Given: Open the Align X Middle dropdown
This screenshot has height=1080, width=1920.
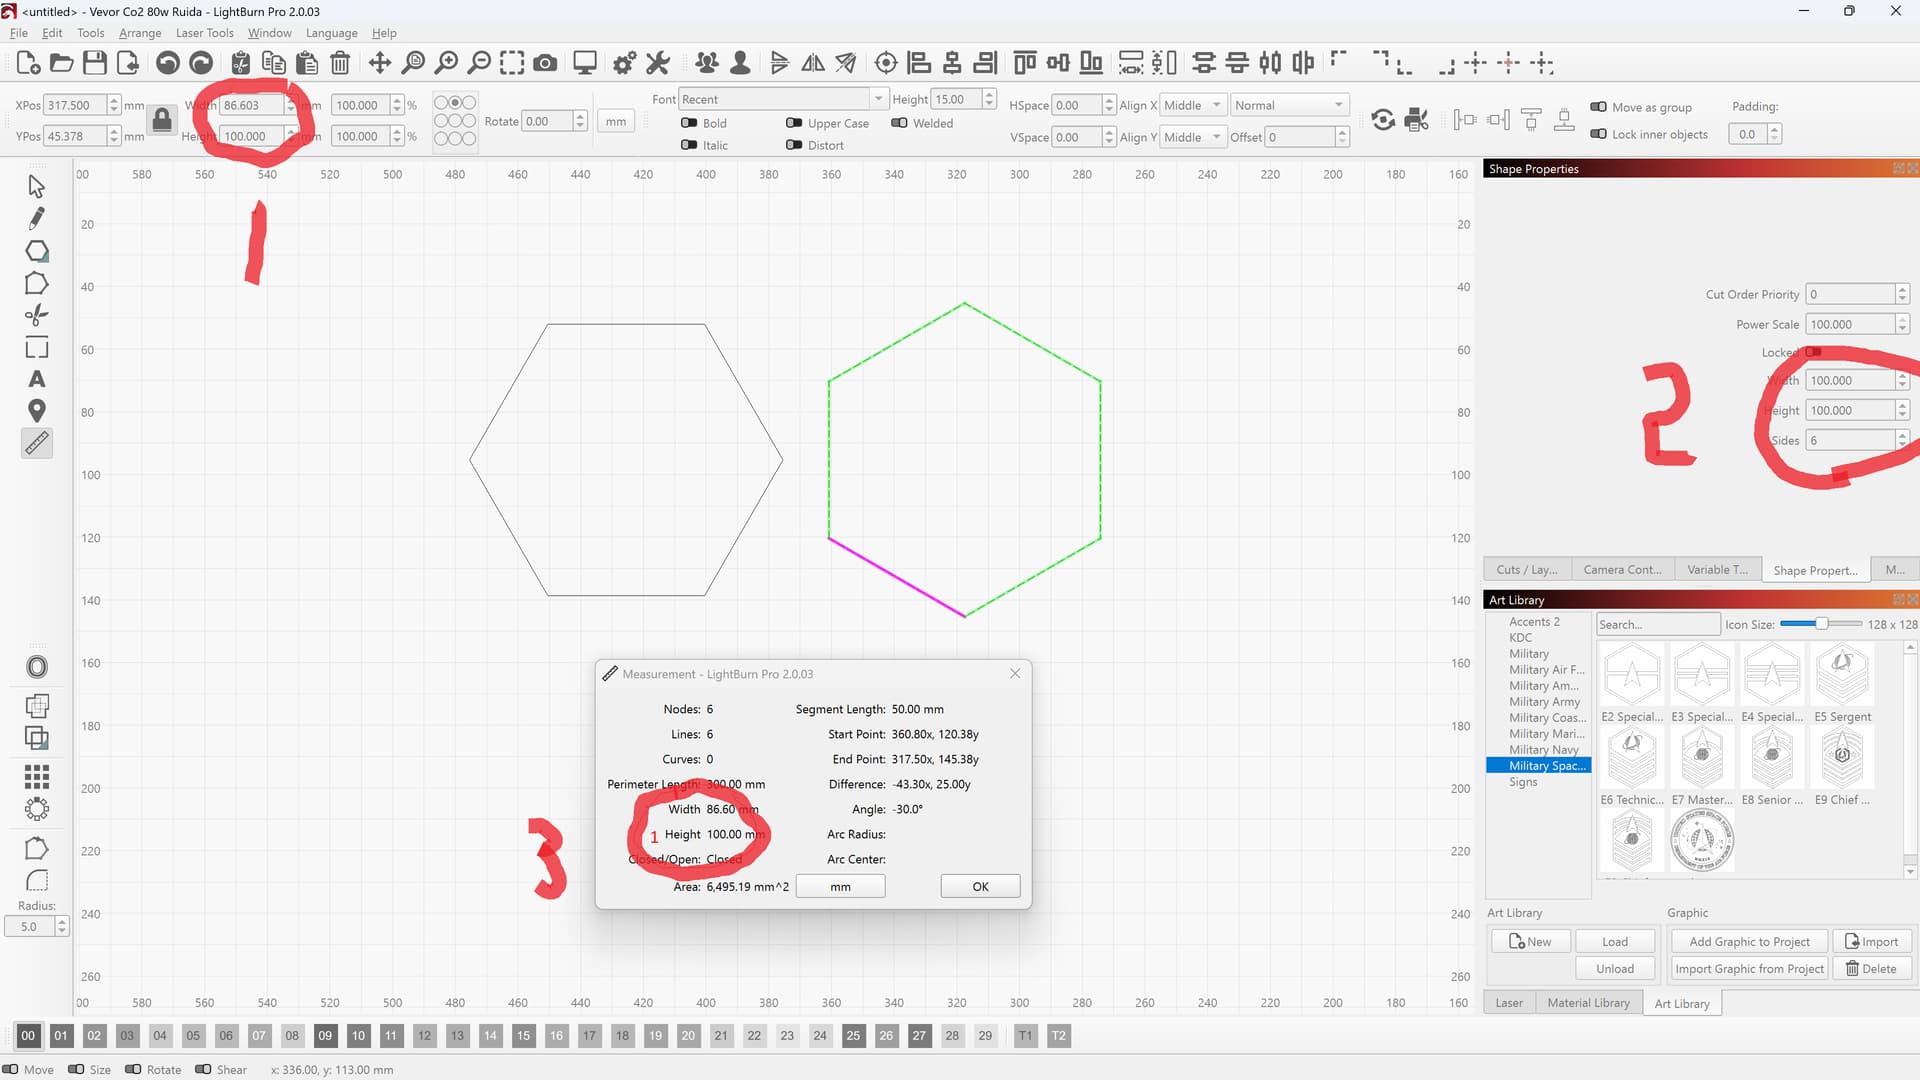Looking at the screenshot, I should (x=1193, y=104).
